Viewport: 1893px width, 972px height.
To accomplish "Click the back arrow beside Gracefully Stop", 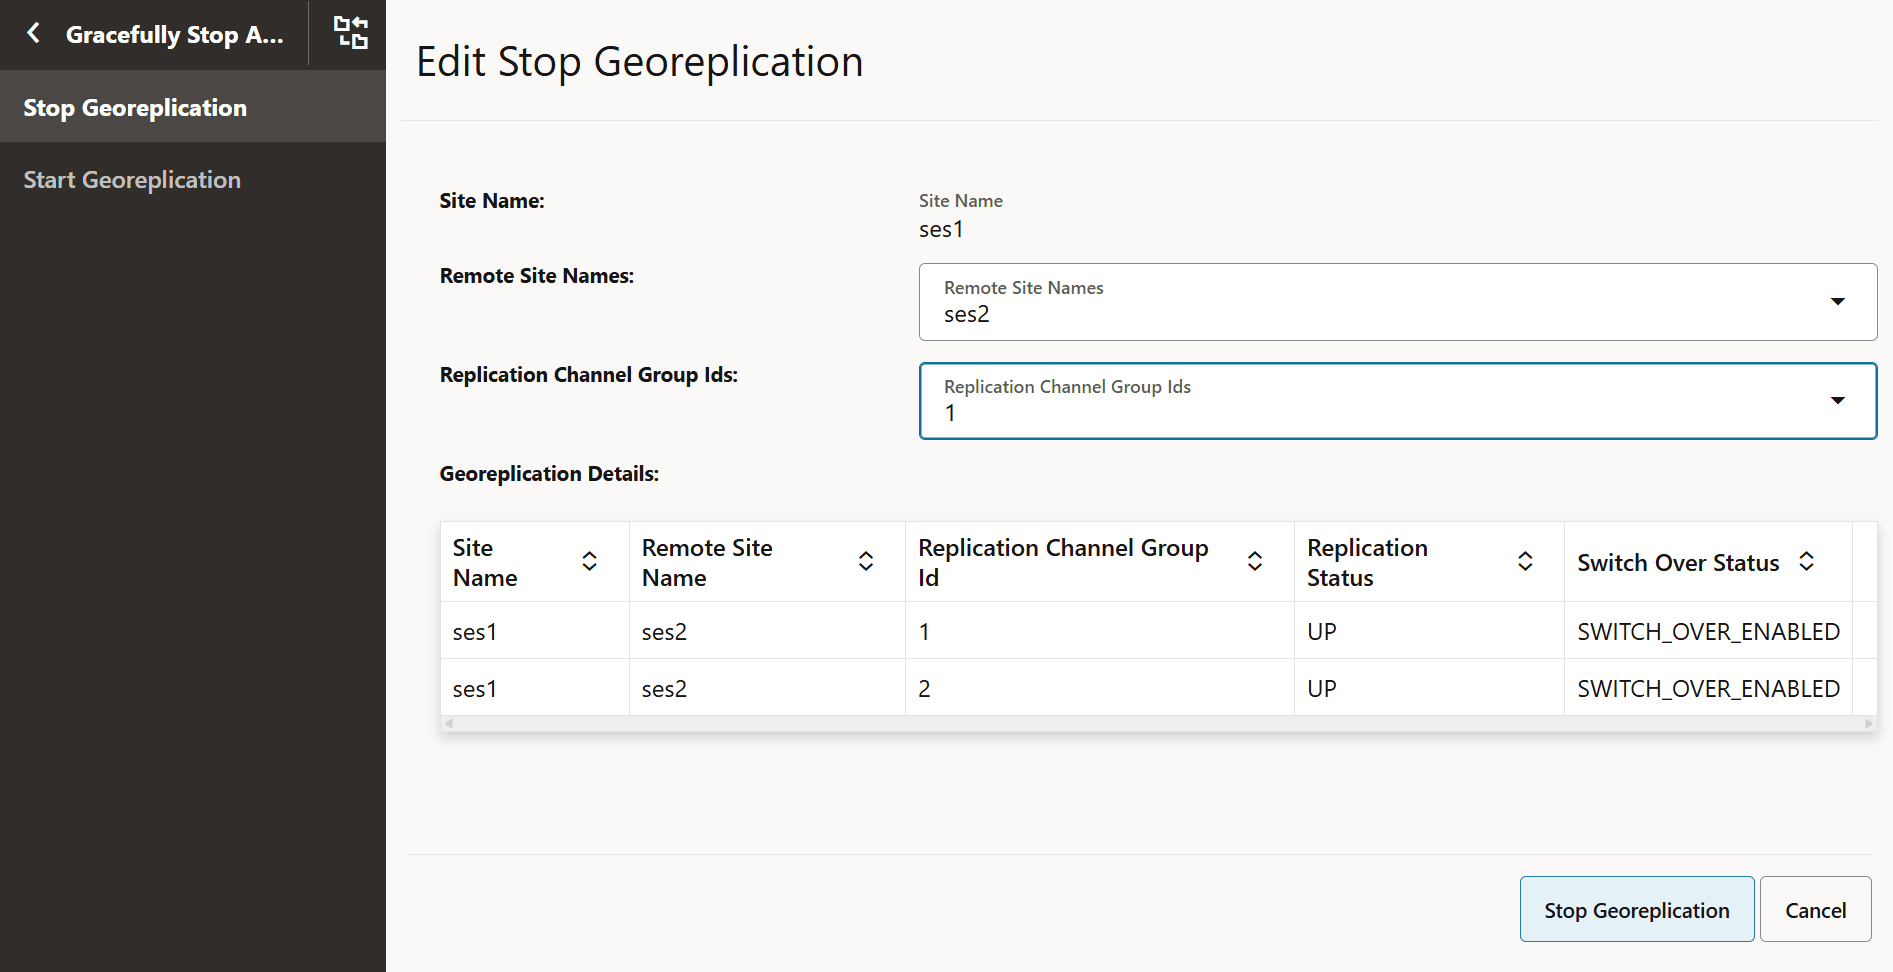I will [34, 34].
